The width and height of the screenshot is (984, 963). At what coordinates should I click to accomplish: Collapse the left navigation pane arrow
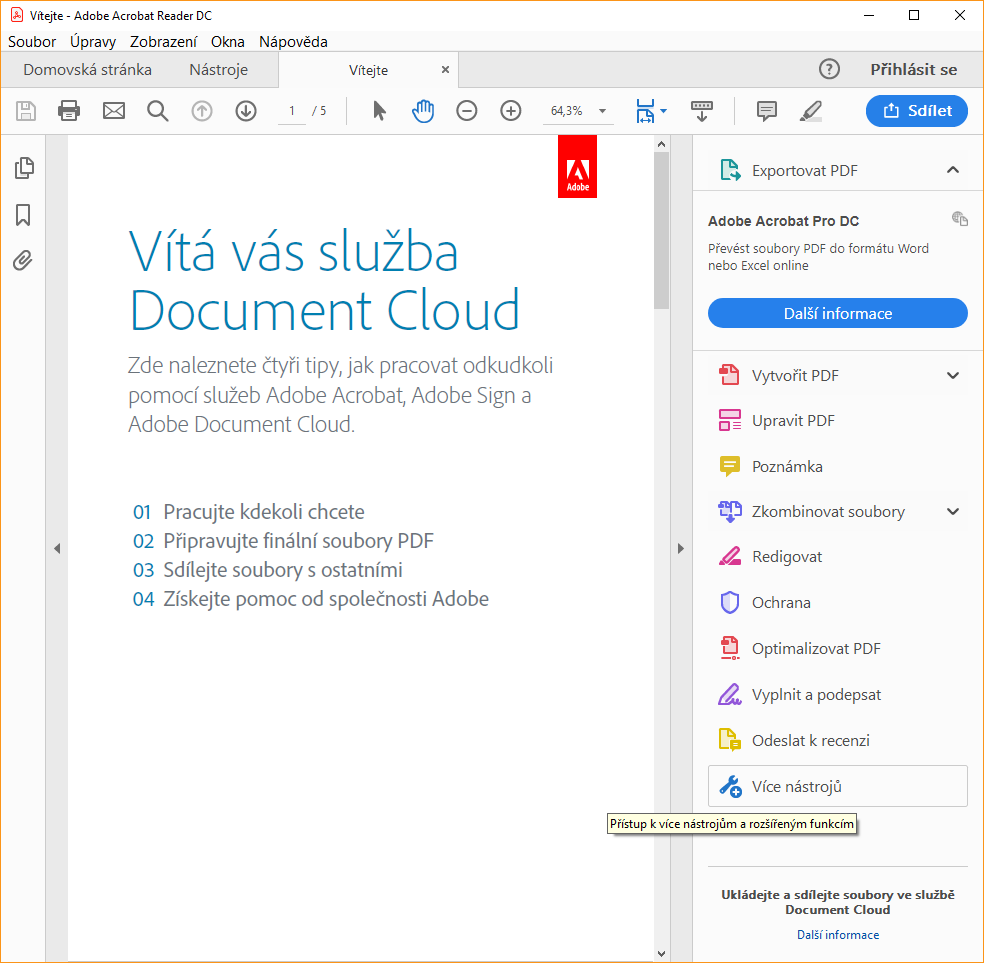pos(57,548)
